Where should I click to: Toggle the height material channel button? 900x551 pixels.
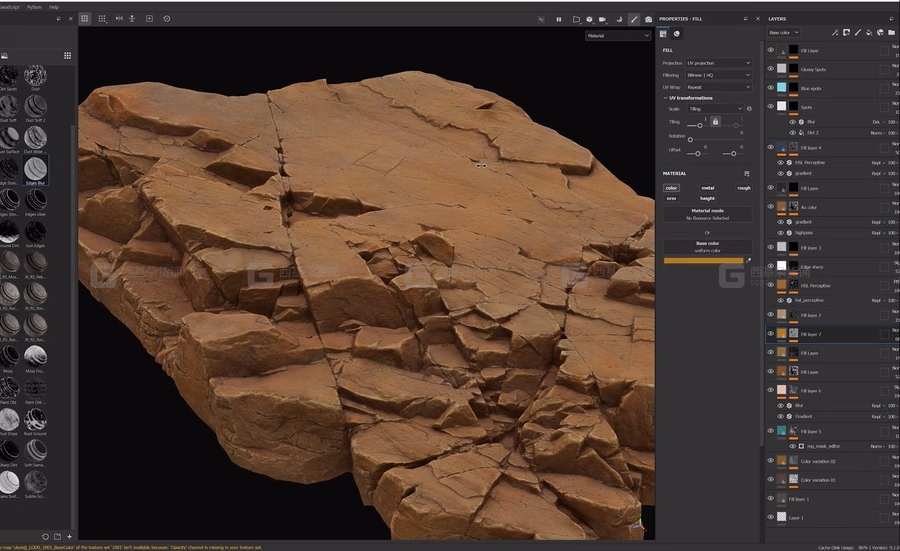pos(707,198)
